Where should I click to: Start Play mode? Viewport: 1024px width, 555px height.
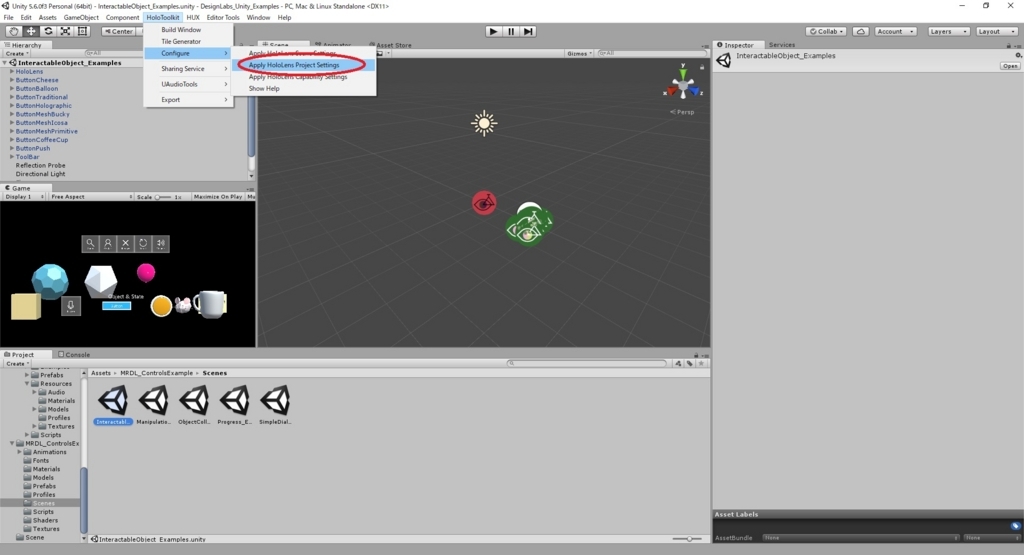coord(494,31)
